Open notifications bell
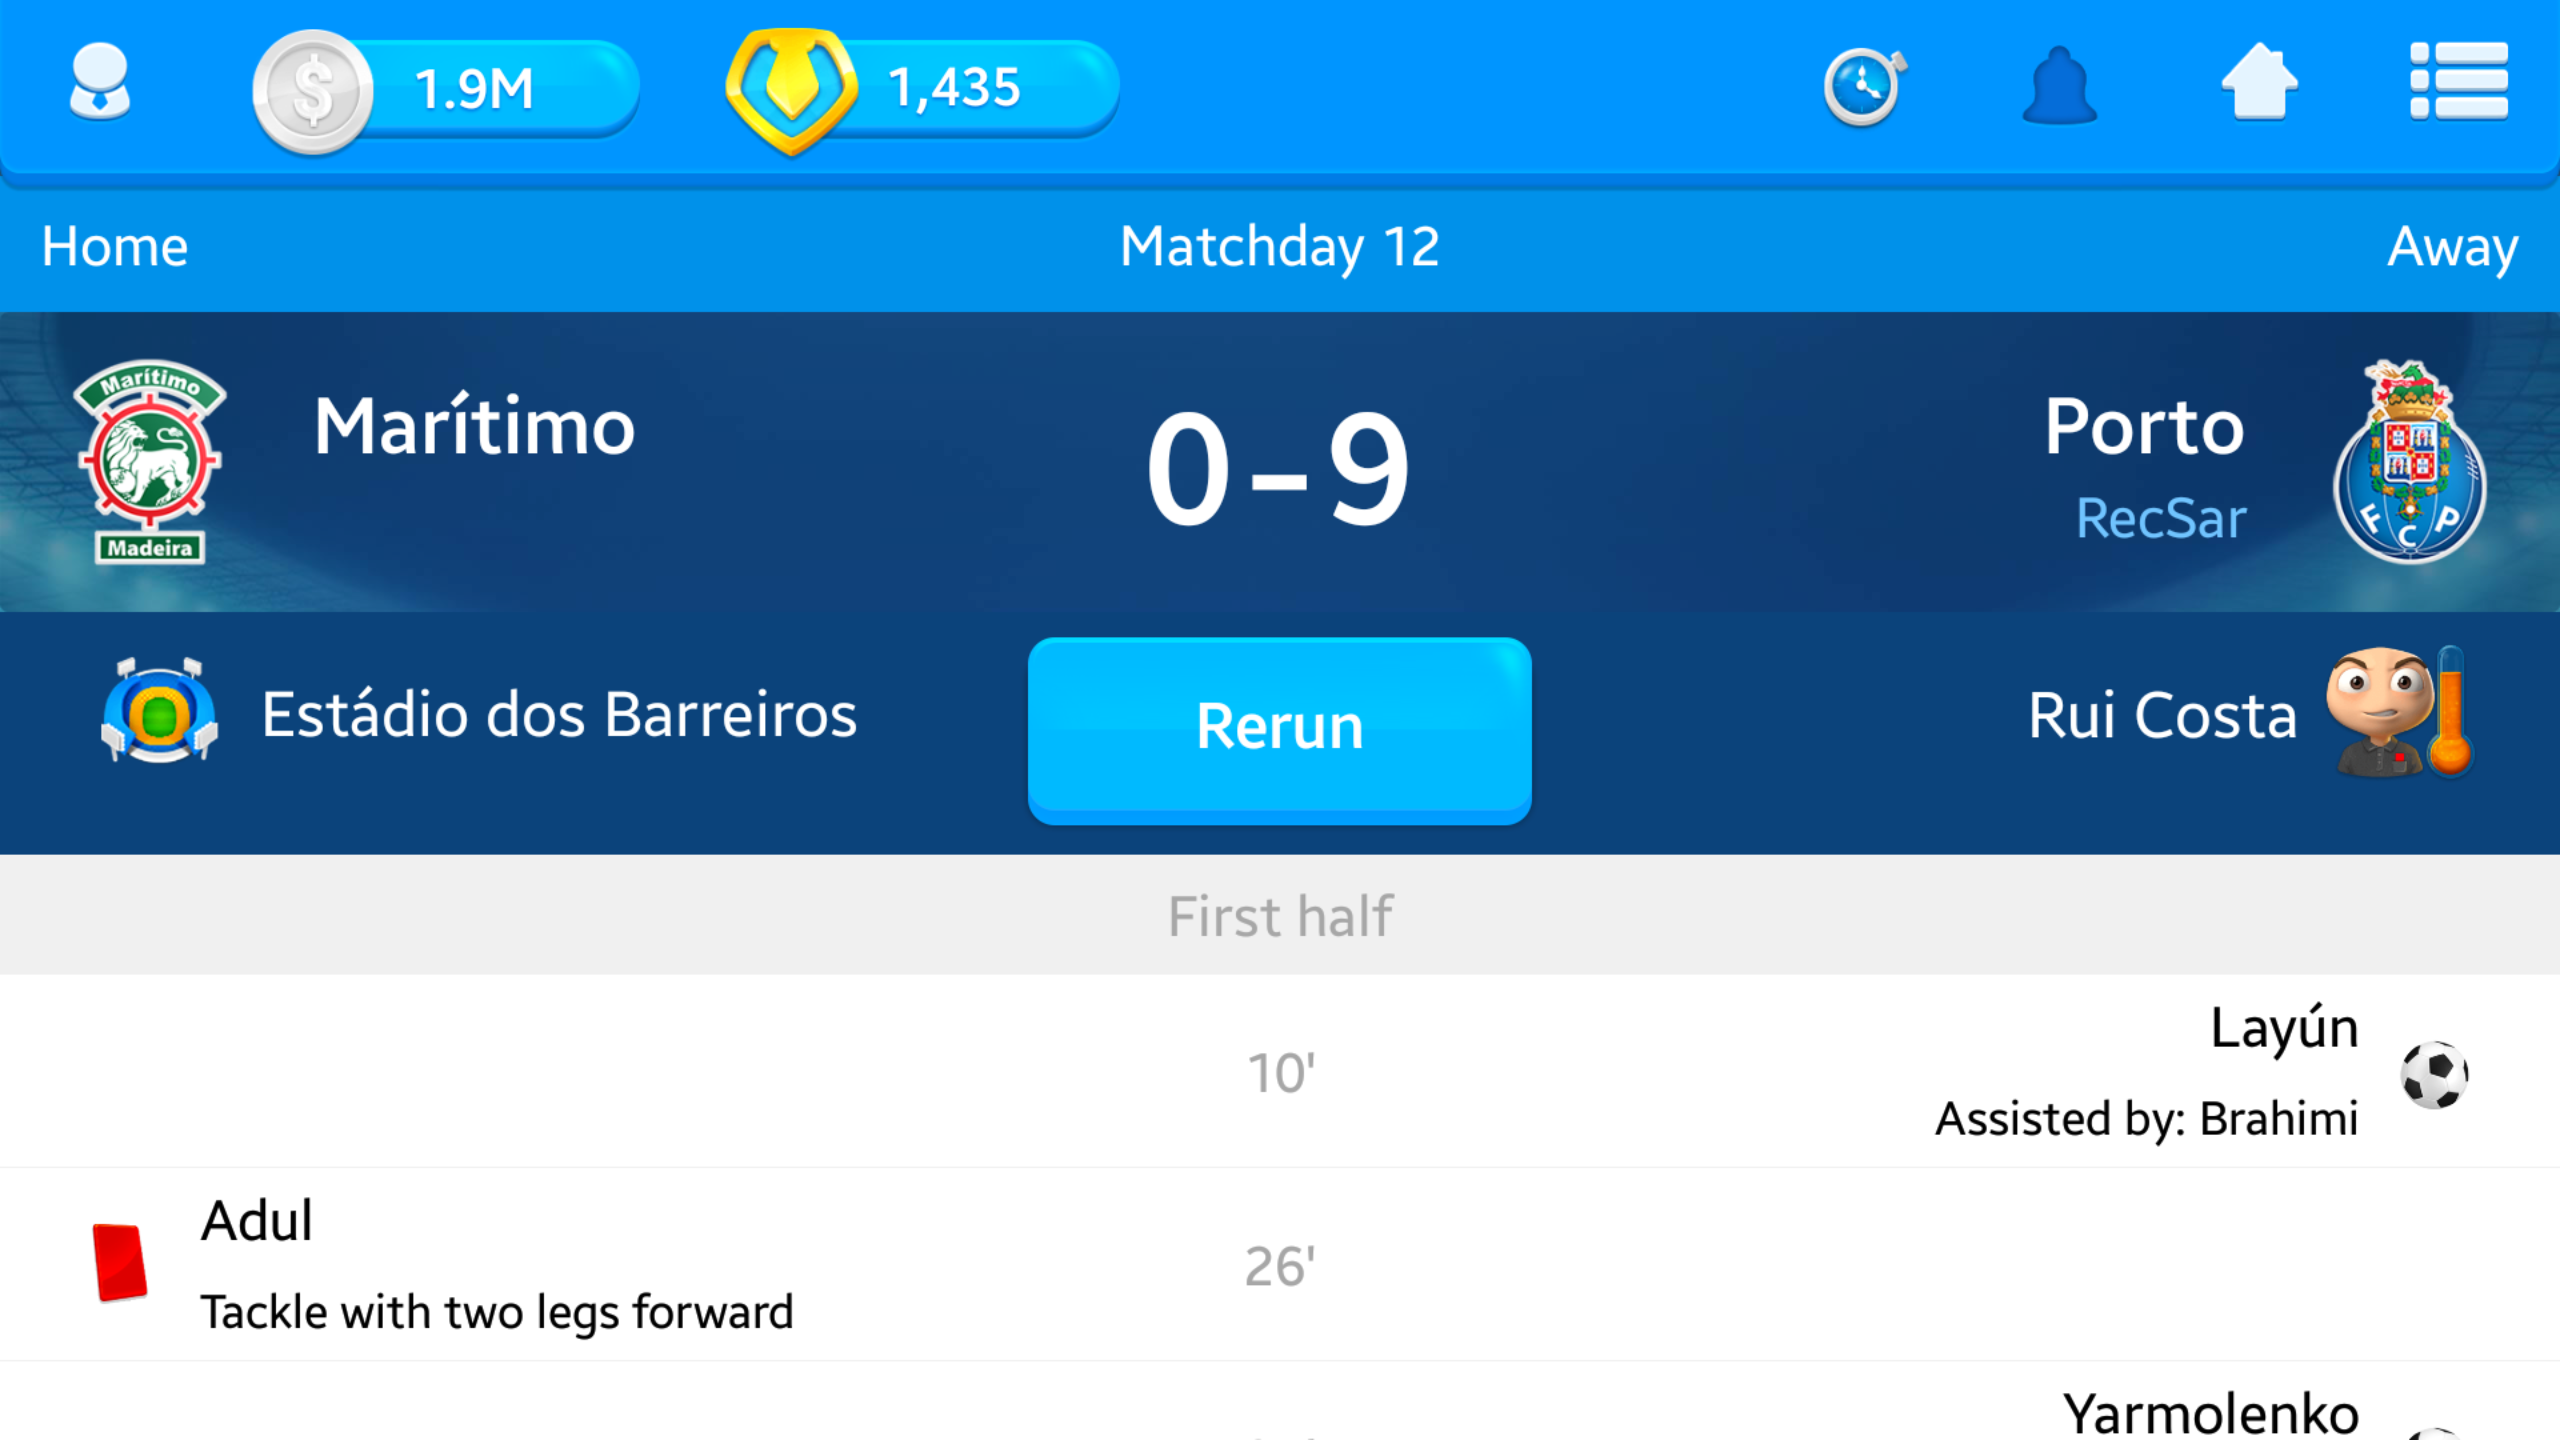 click(x=2059, y=86)
